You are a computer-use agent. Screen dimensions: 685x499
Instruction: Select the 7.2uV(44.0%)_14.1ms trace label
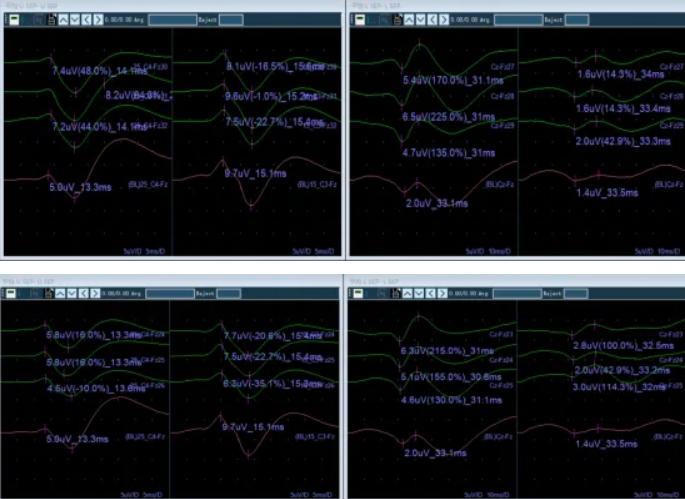(x=100, y=127)
